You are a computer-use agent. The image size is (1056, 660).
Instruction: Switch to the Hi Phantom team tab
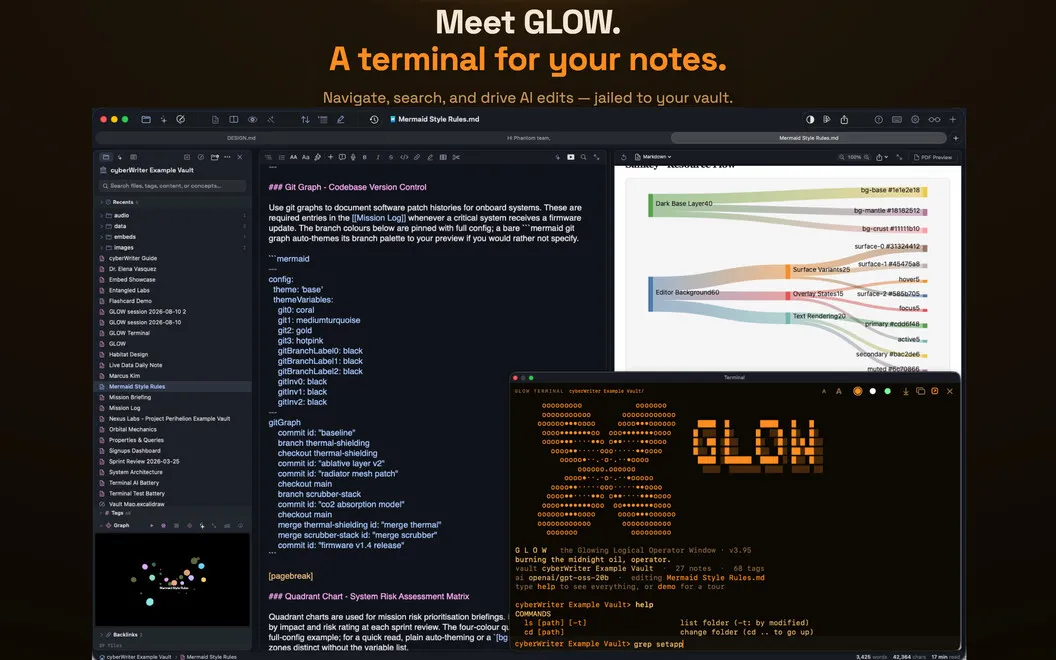tap(529, 138)
